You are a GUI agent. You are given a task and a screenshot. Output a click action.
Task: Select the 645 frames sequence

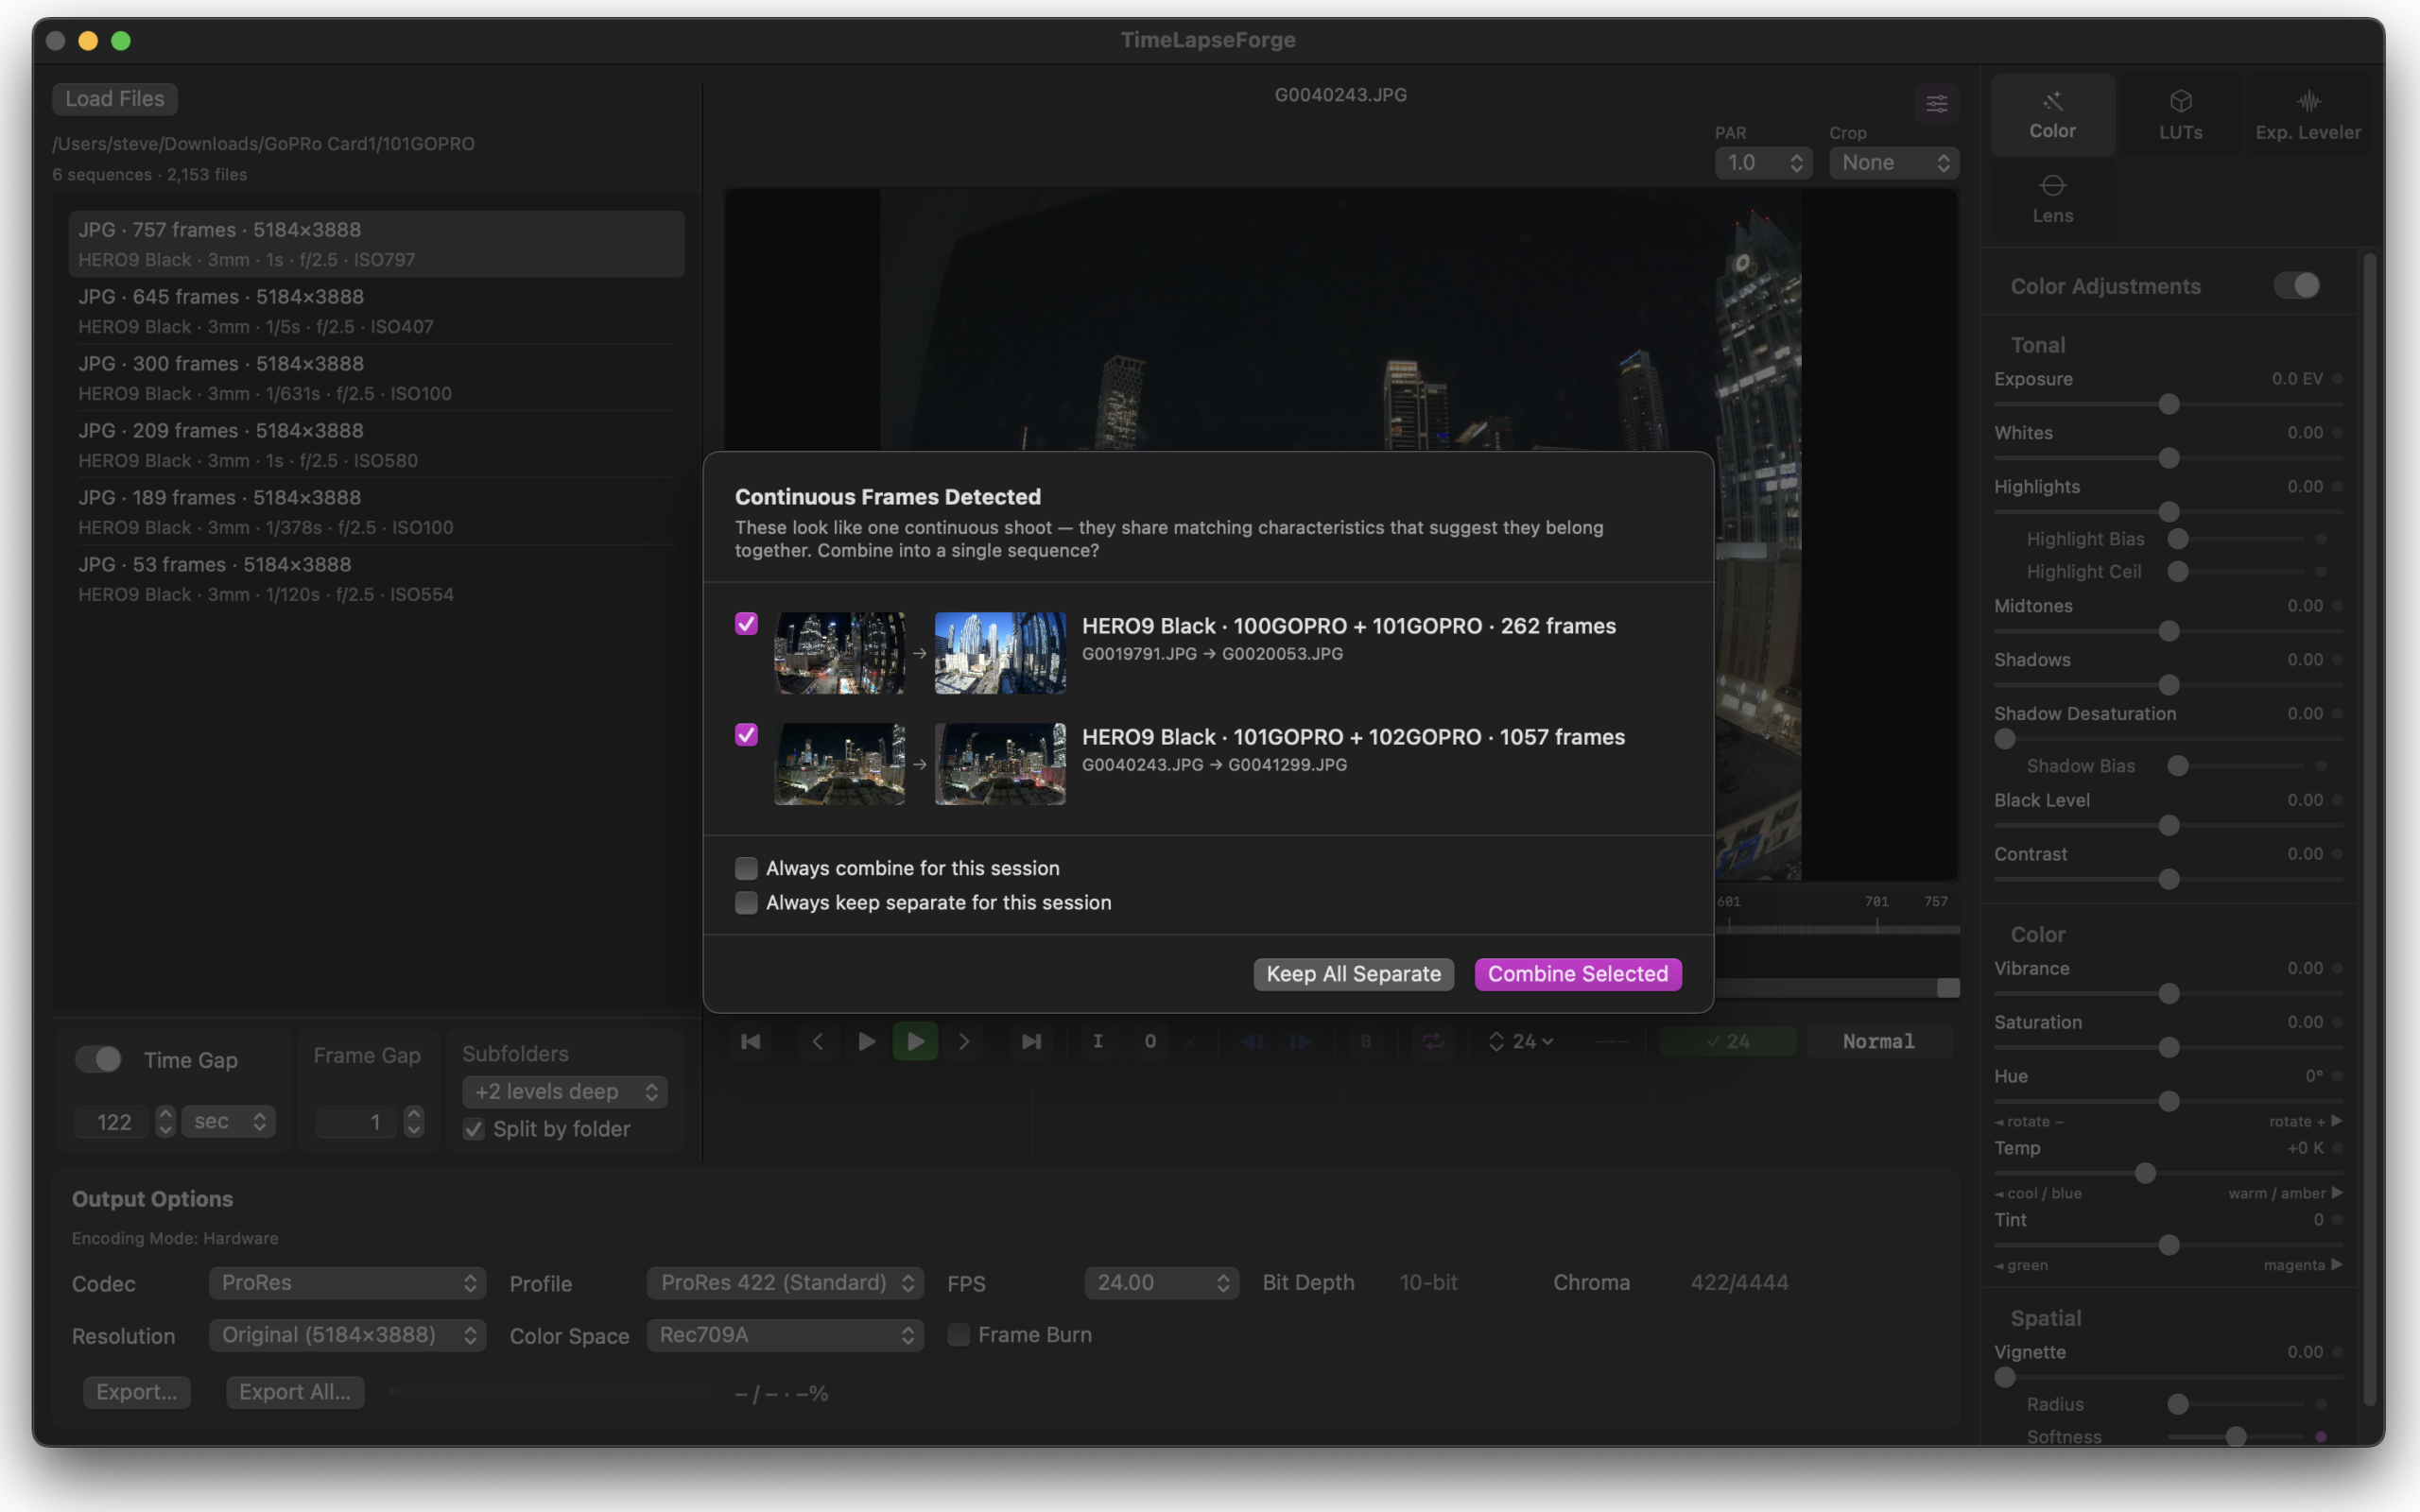(x=376, y=311)
